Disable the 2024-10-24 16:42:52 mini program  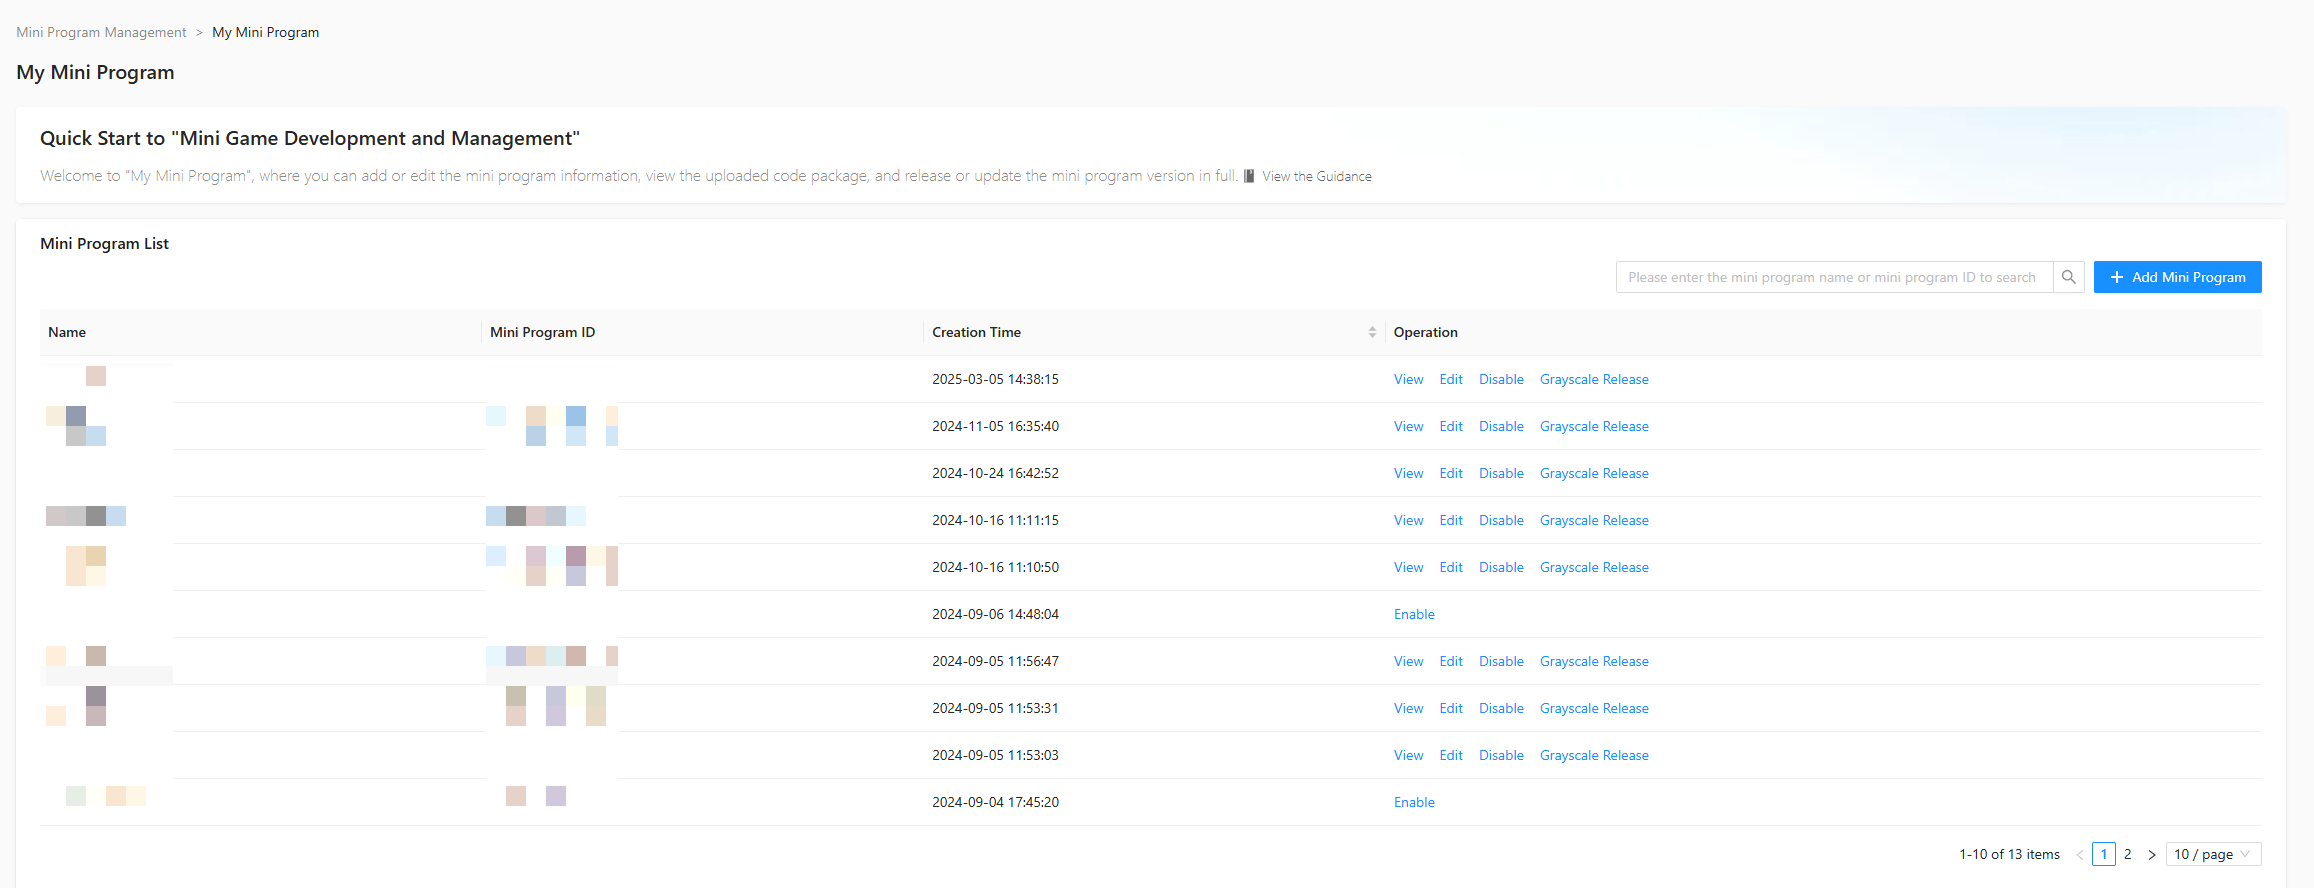[x=1502, y=473]
